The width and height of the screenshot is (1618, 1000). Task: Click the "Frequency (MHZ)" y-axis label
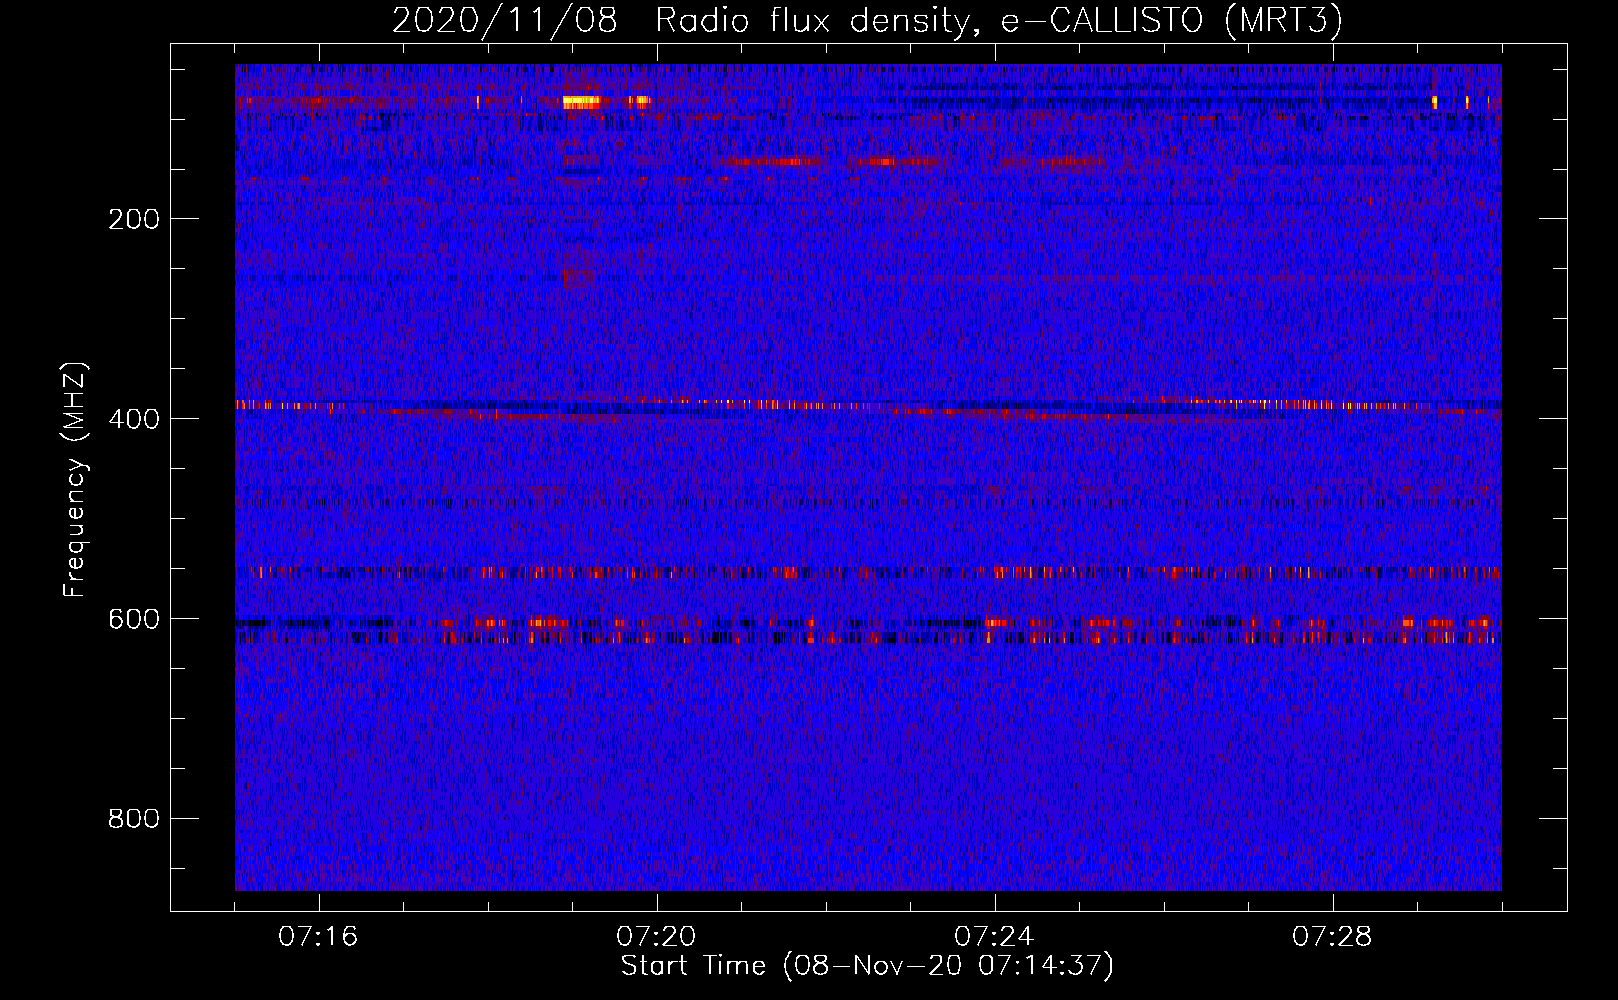click(75, 480)
